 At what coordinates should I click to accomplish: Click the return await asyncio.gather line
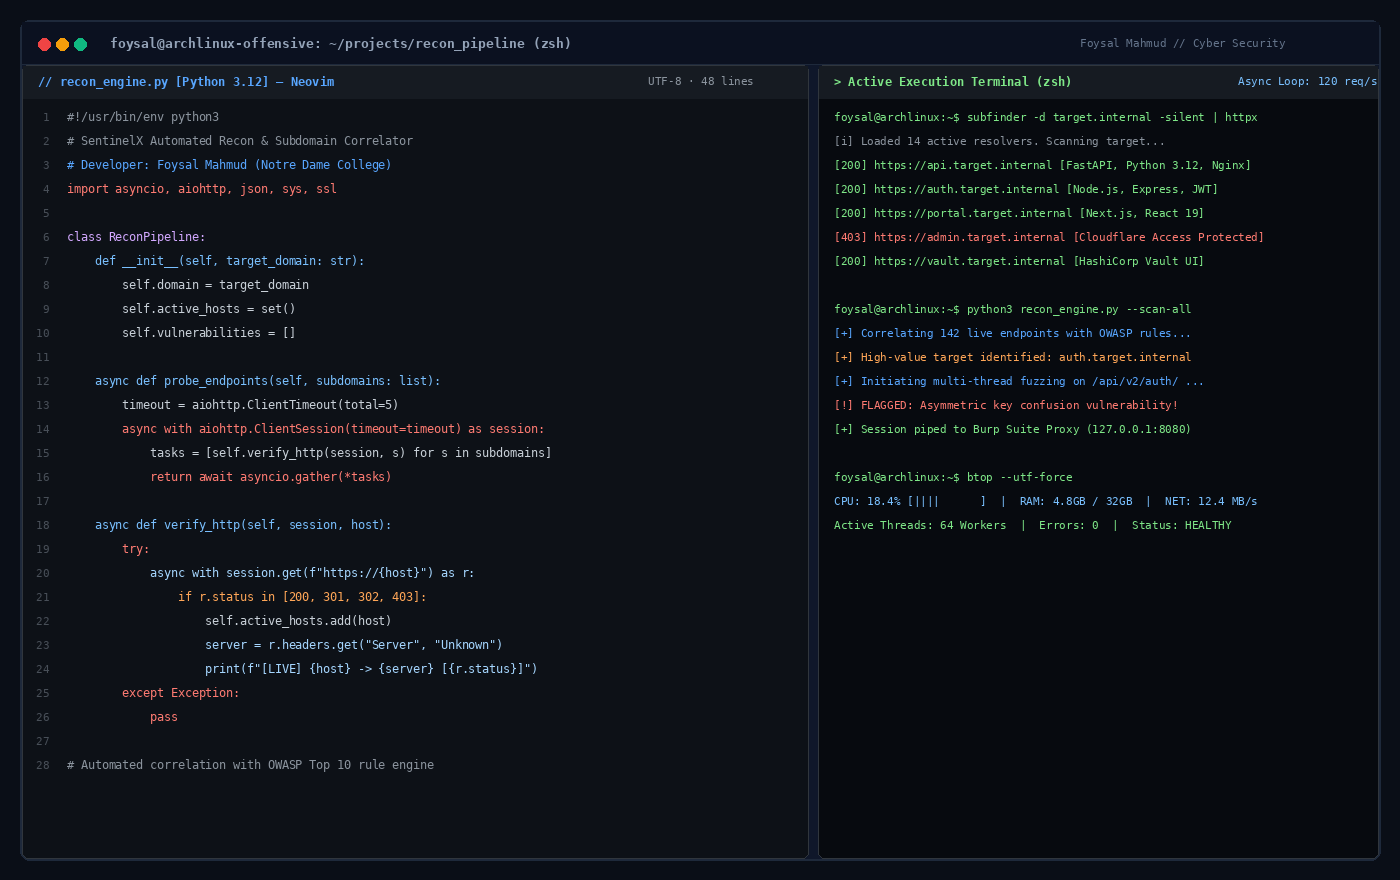(x=271, y=477)
